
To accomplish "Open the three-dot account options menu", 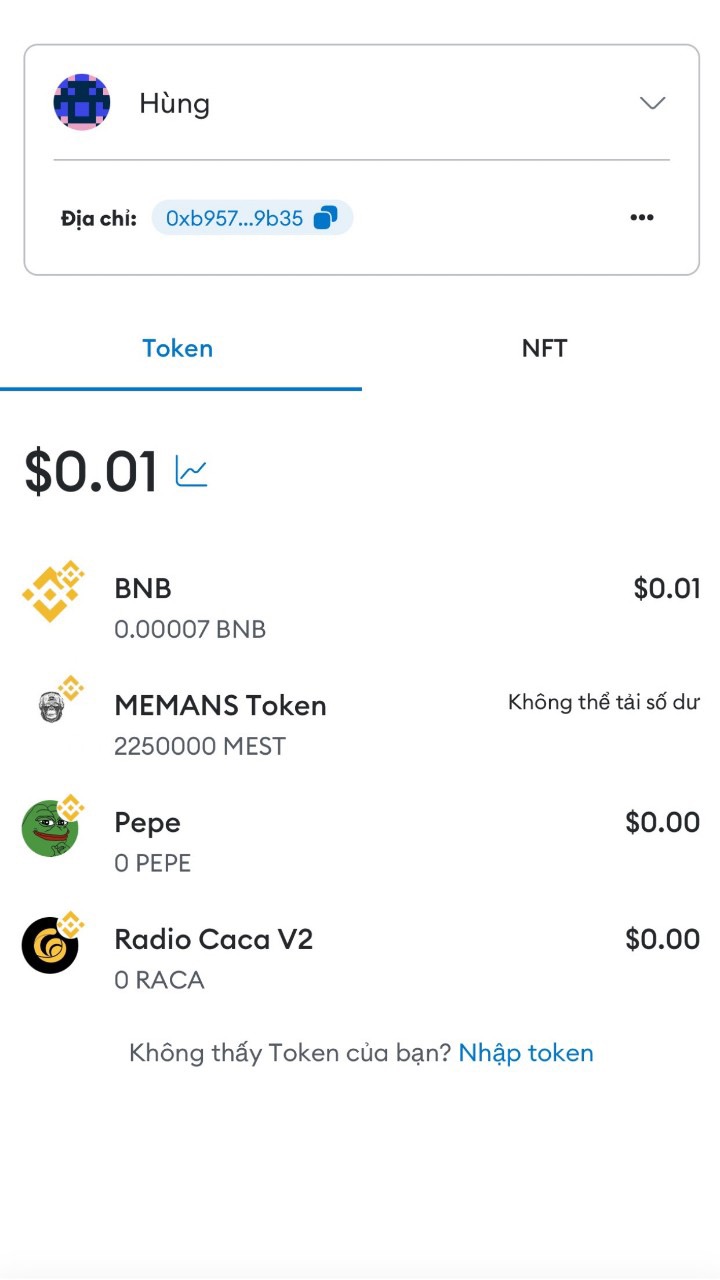I will tap(642, 217).
